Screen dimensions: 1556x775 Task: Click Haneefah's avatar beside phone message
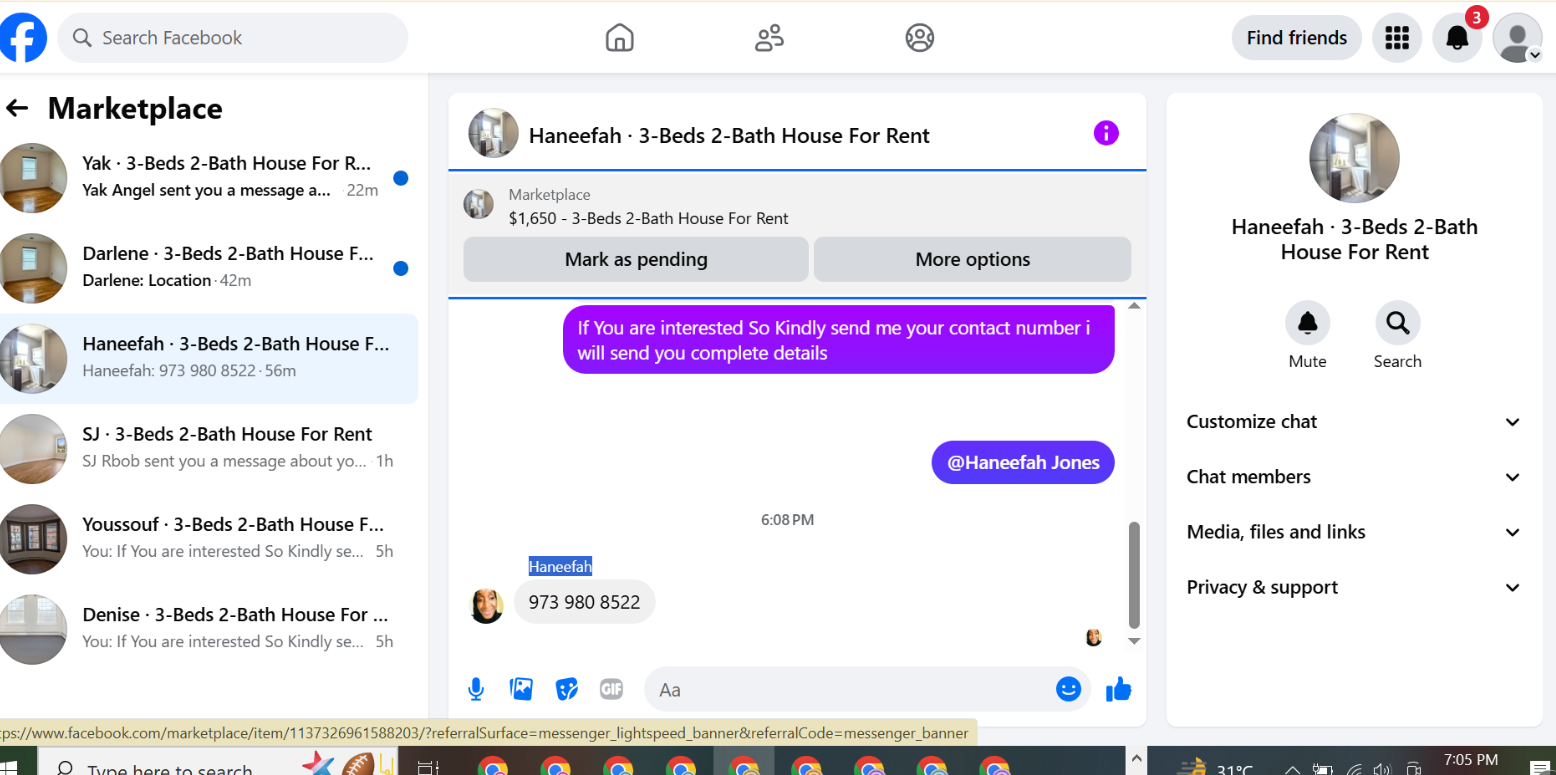coord(487,605)
